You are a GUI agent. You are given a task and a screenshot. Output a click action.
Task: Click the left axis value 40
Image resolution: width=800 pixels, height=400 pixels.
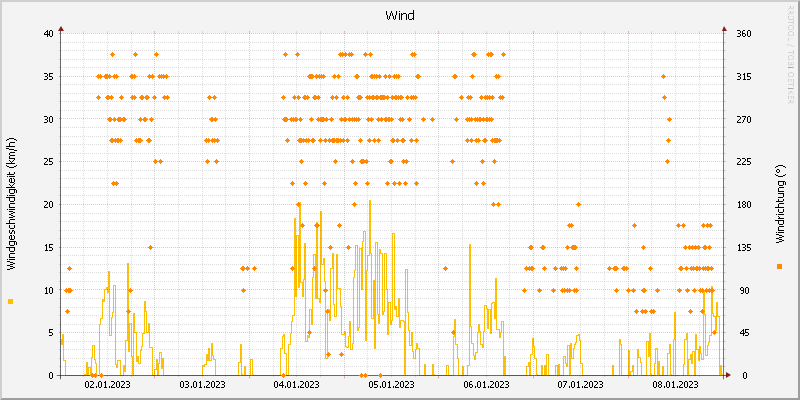point(48,34)
